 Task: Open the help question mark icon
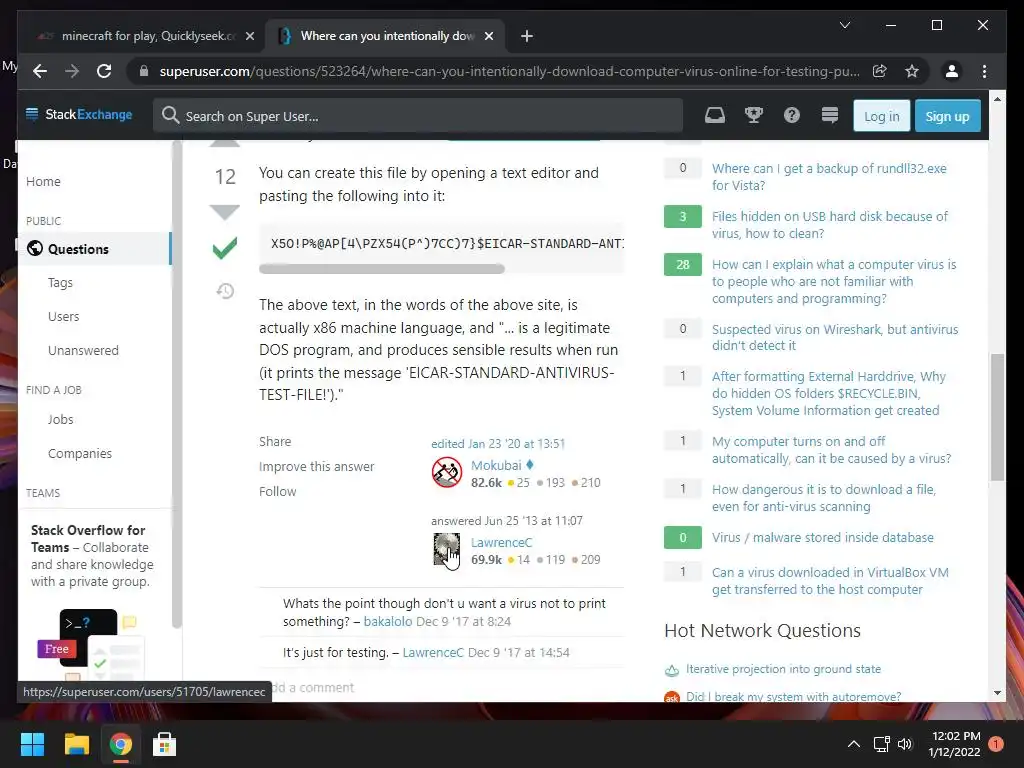tap(792, 116)
